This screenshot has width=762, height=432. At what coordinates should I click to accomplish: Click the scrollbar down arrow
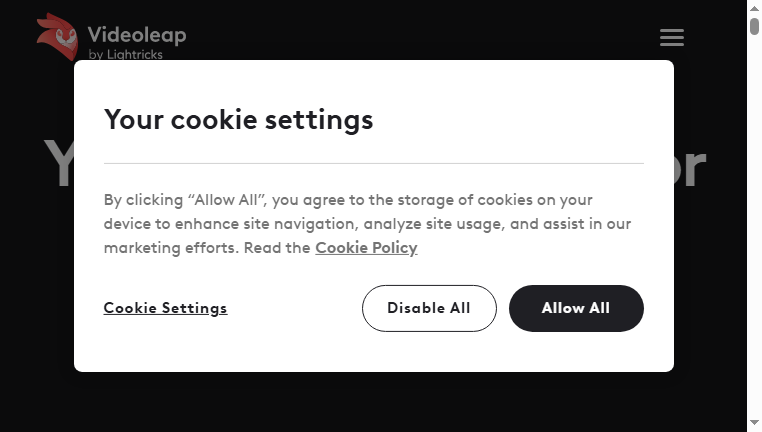click(754, 423)
